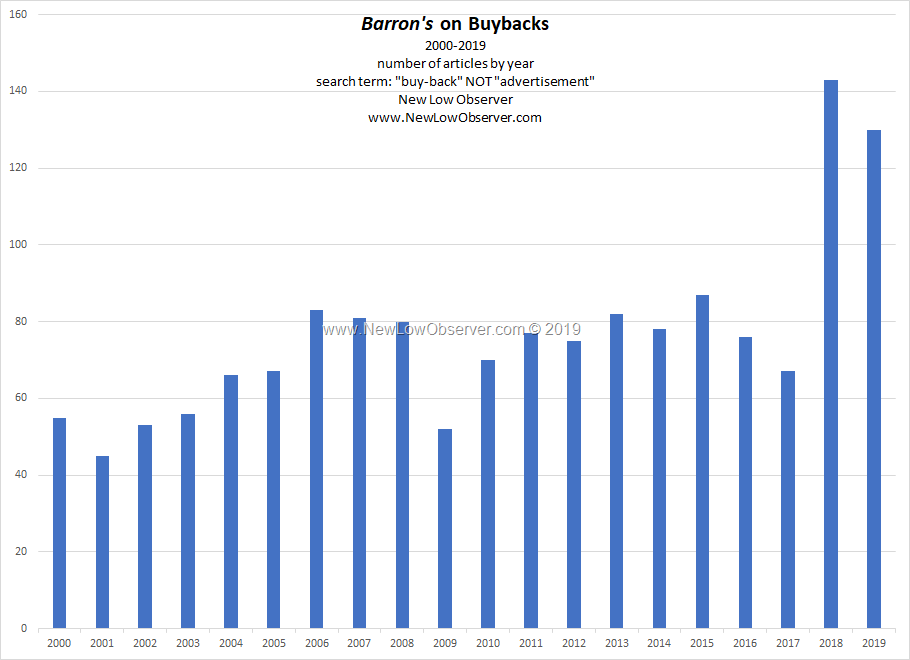910x660 pixels.
Task: Click the 2001 bar in the chart
Action: coord(102,542)
